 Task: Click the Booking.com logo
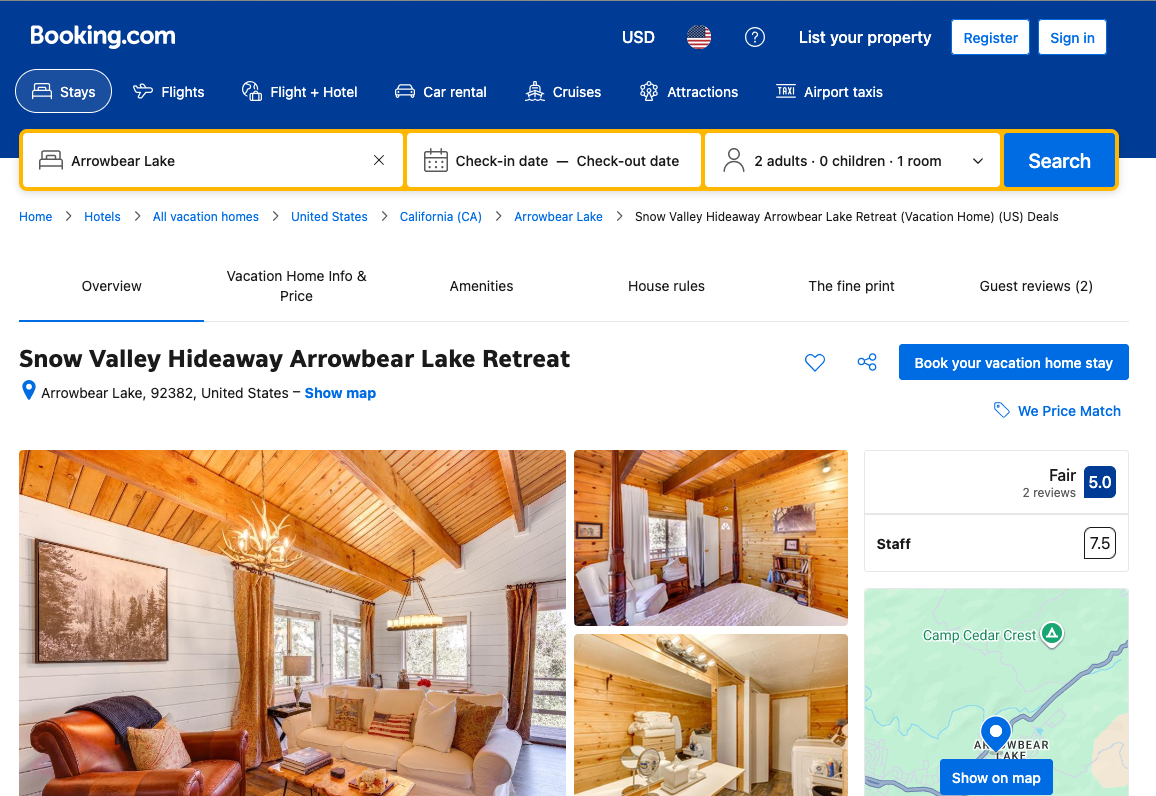(102, 36)
